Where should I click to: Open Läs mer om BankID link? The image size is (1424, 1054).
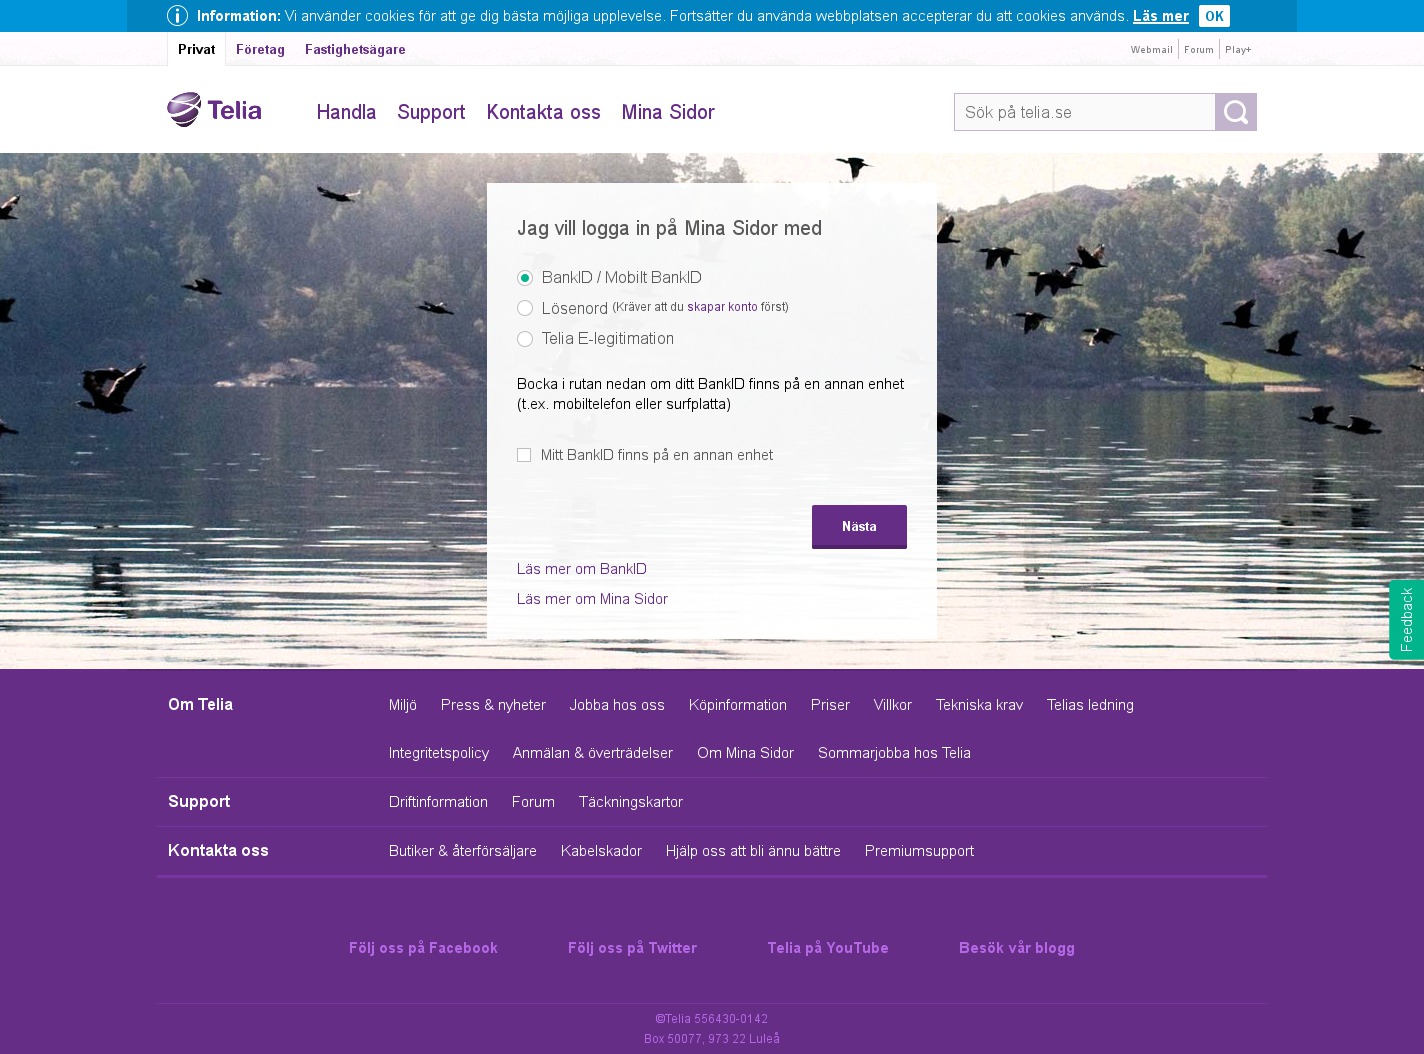click(582, 569)
